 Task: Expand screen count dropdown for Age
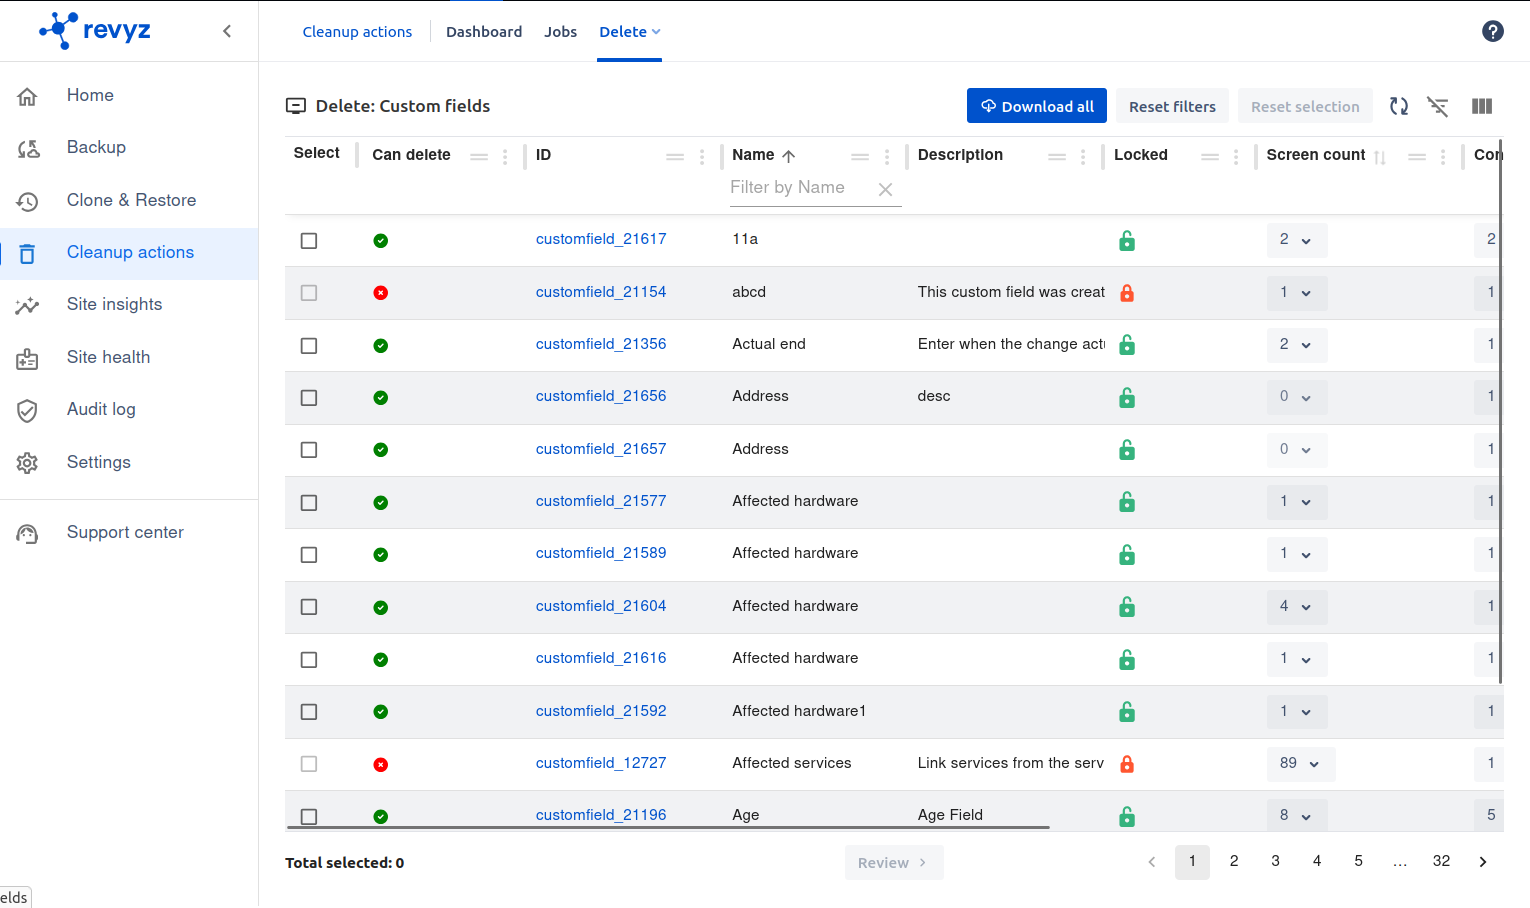[x=1297, y=816]
